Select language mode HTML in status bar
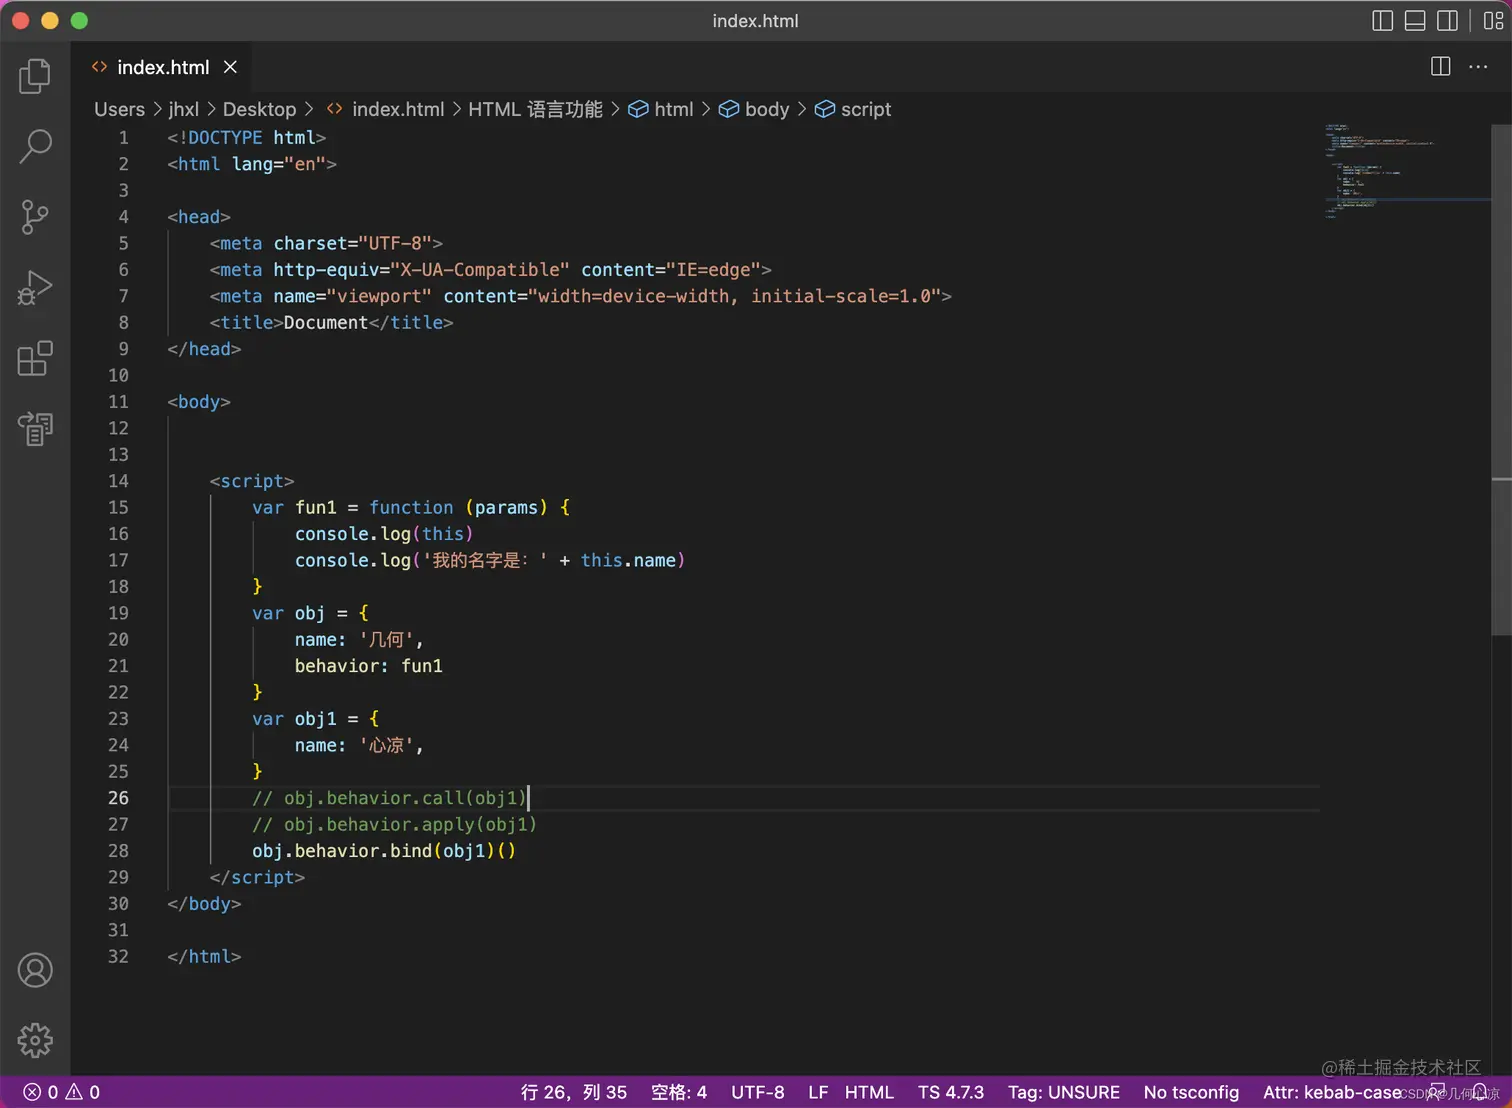The width and height of the screenshot is (1512, 1108). pyautogui.click(x=869, y=1092)
